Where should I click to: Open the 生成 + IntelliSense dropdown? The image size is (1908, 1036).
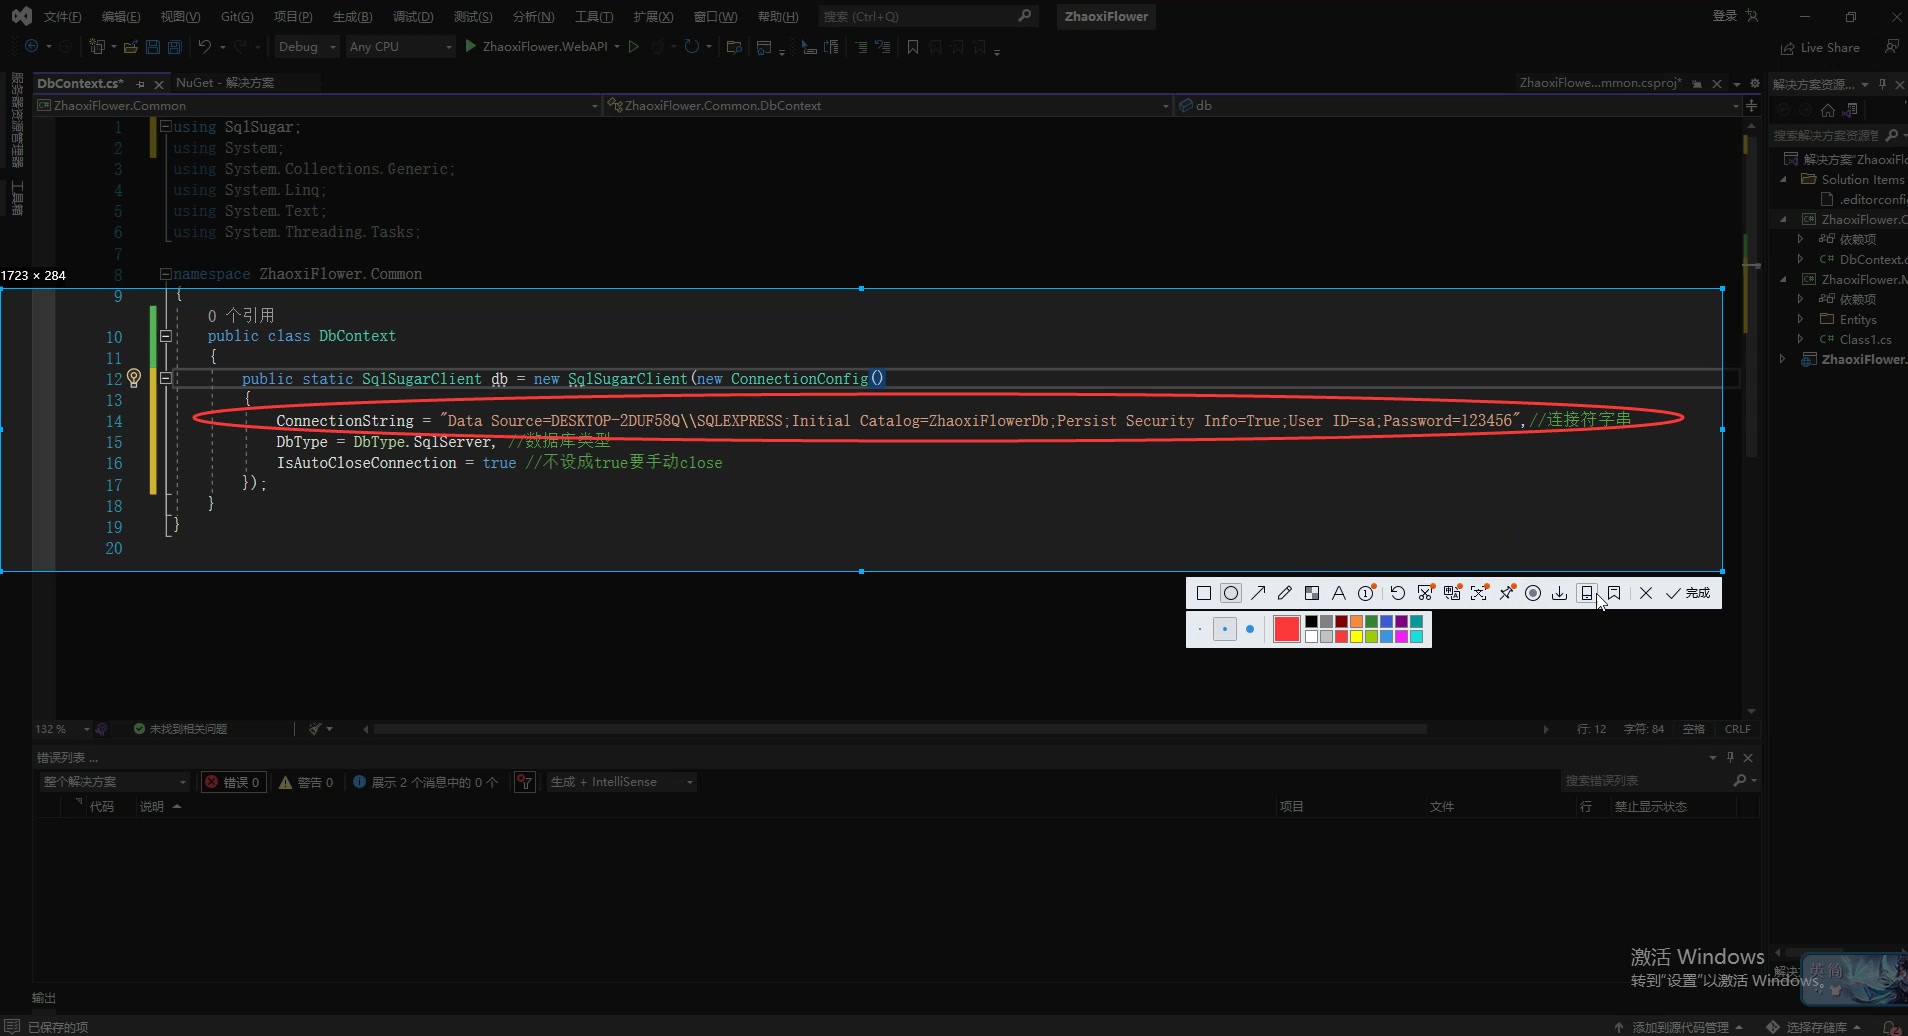(621, 782)
